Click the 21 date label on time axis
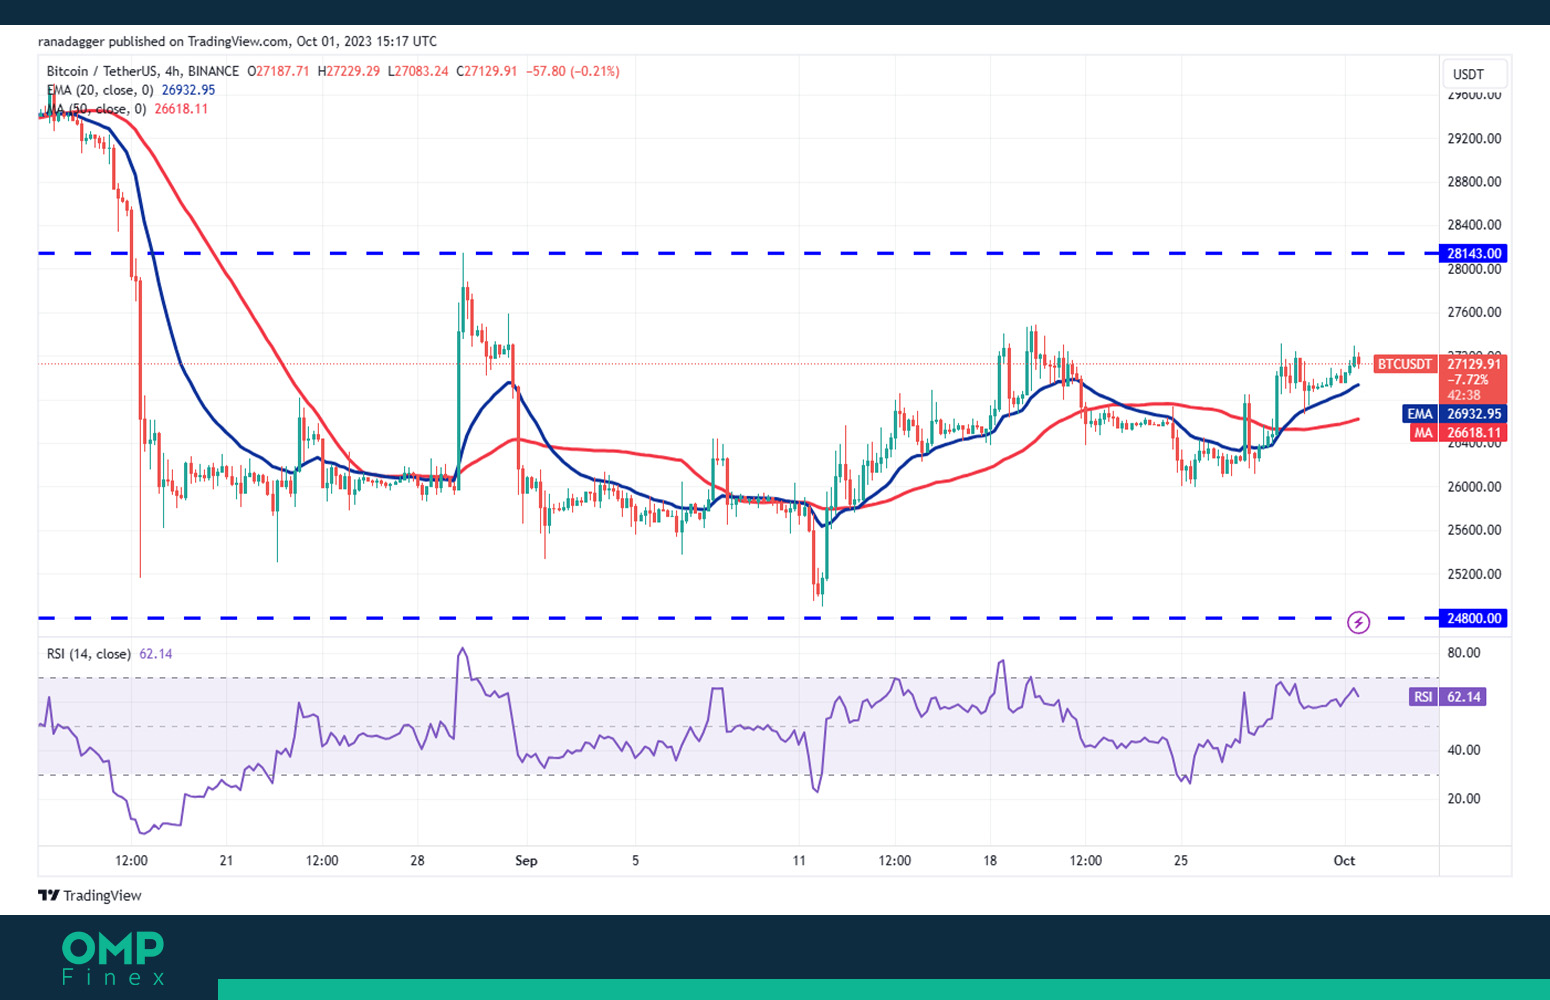The height and width of the screenshot is (1000, 1550). tap(226, 861)
